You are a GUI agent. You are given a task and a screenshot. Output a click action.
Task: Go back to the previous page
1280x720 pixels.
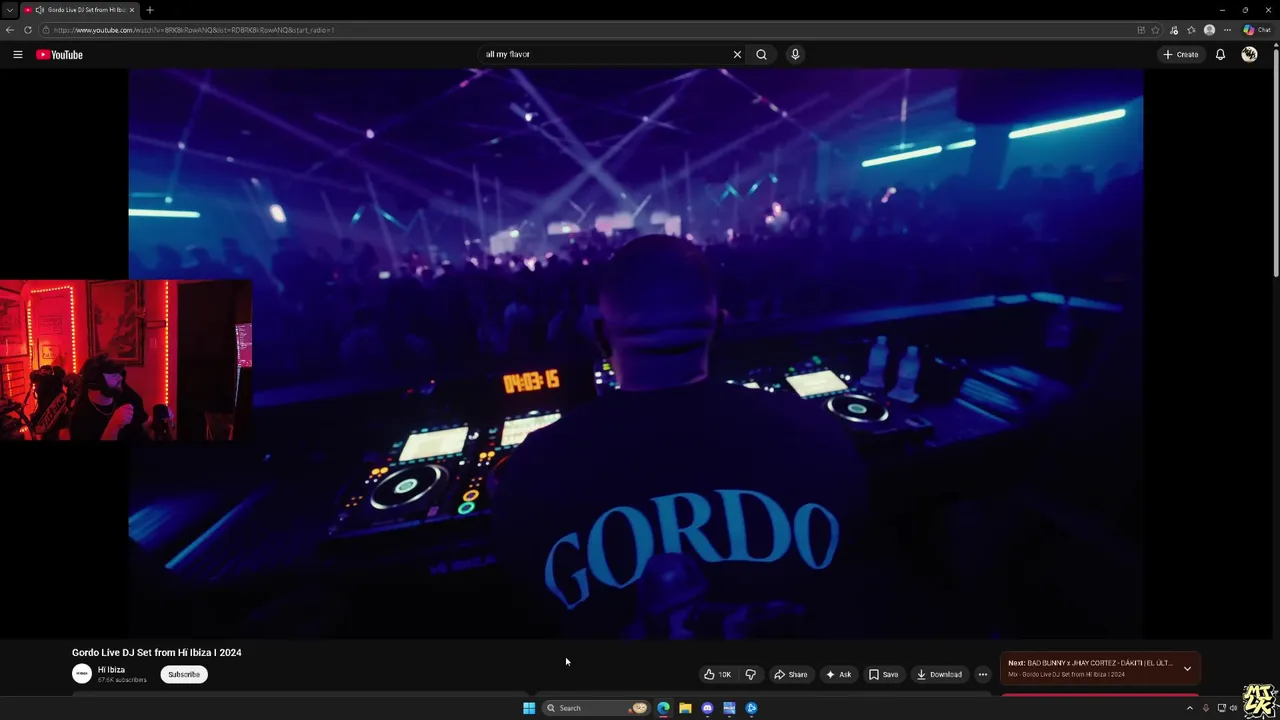[10, 30]
